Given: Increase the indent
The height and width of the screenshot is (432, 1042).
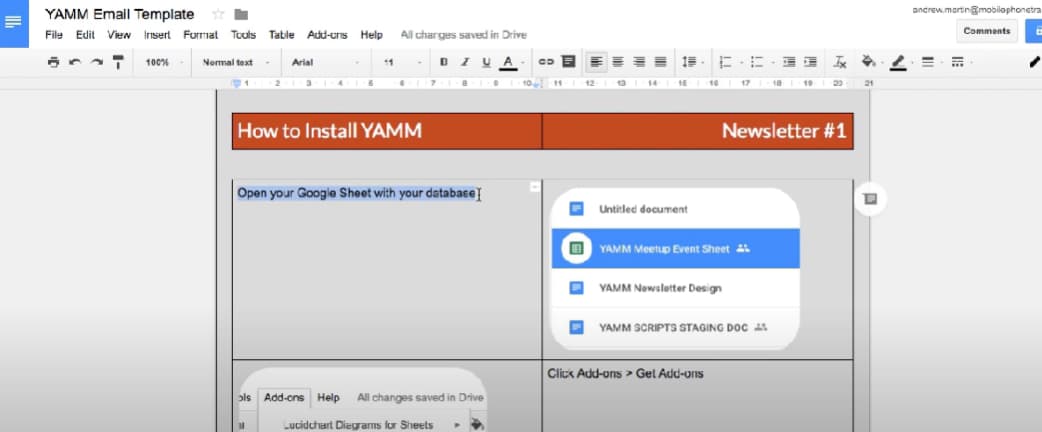Looking at the screenshot, I should point(810,62).
